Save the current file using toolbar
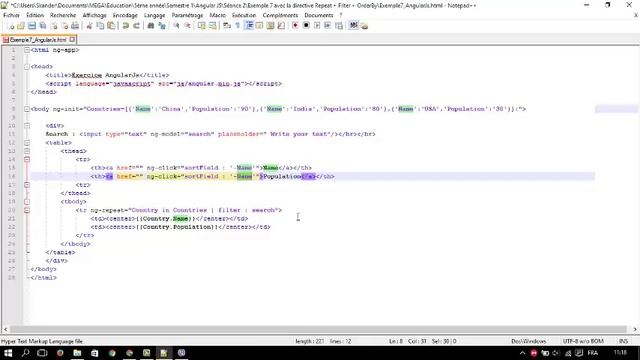This screenshot has width=640, height=360. (32, 26)
